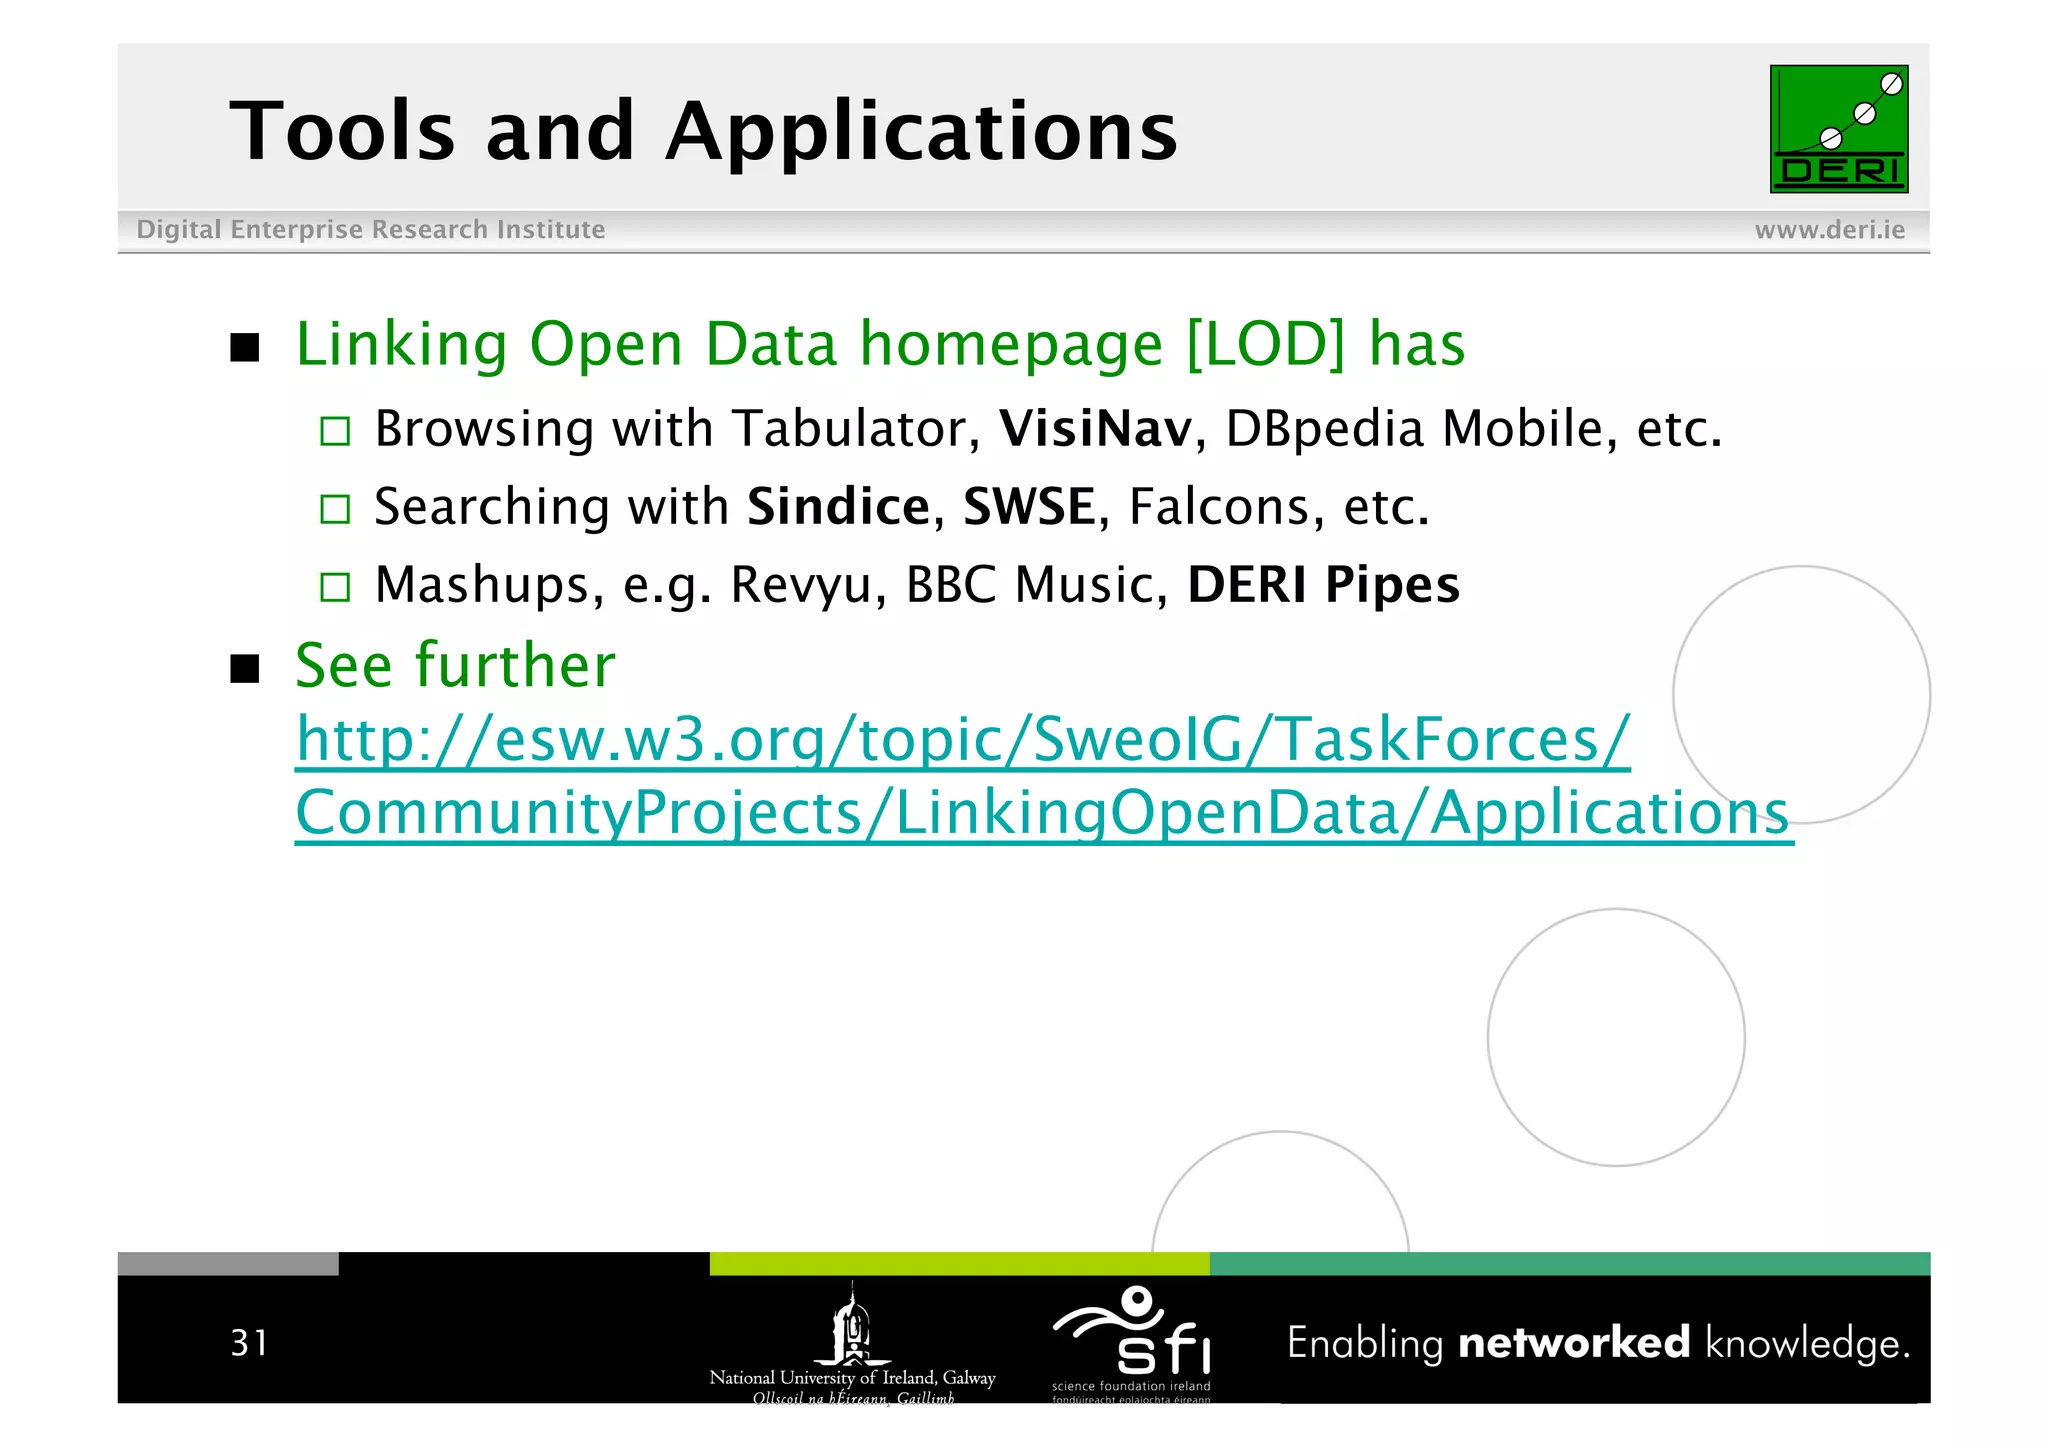Click the 'See further' bullet text

(x=455, y=665)
